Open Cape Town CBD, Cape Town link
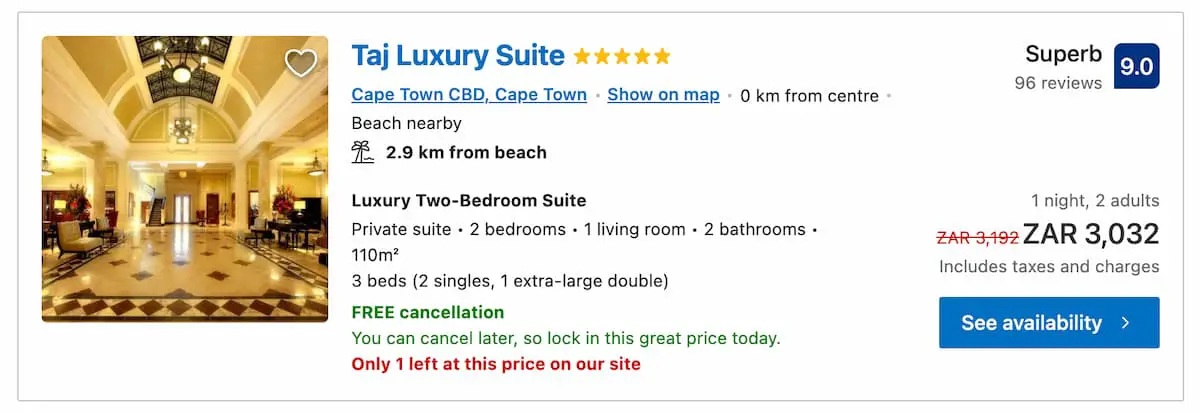The image size is (1200, 413). click(x=469, y=95)
